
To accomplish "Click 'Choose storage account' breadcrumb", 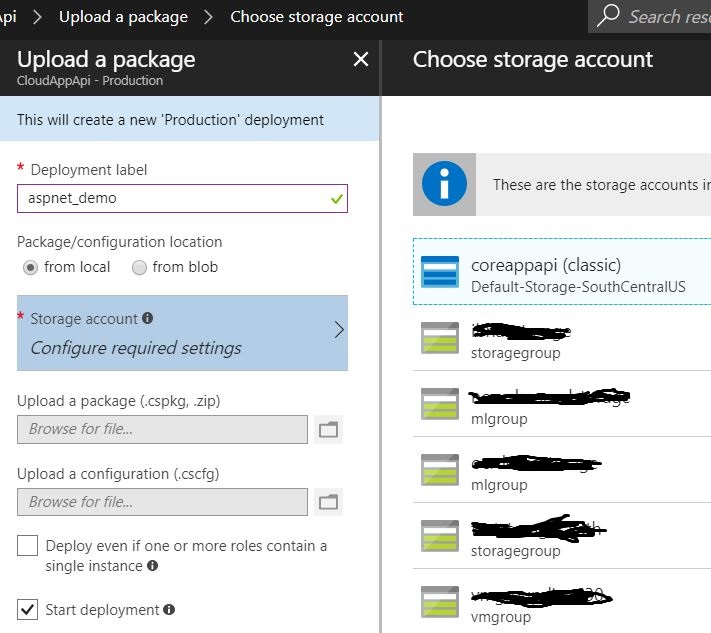I will (x=317, y=17).
